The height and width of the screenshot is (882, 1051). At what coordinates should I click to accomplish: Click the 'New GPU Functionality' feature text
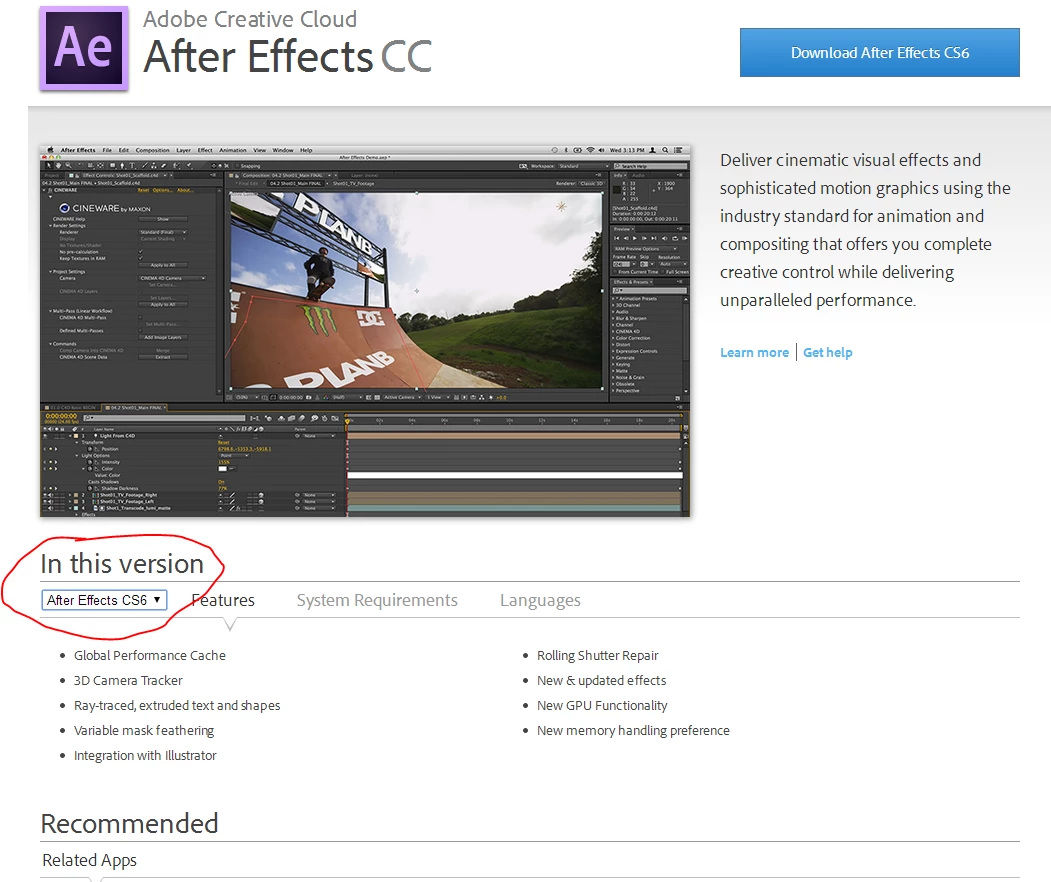602,705
